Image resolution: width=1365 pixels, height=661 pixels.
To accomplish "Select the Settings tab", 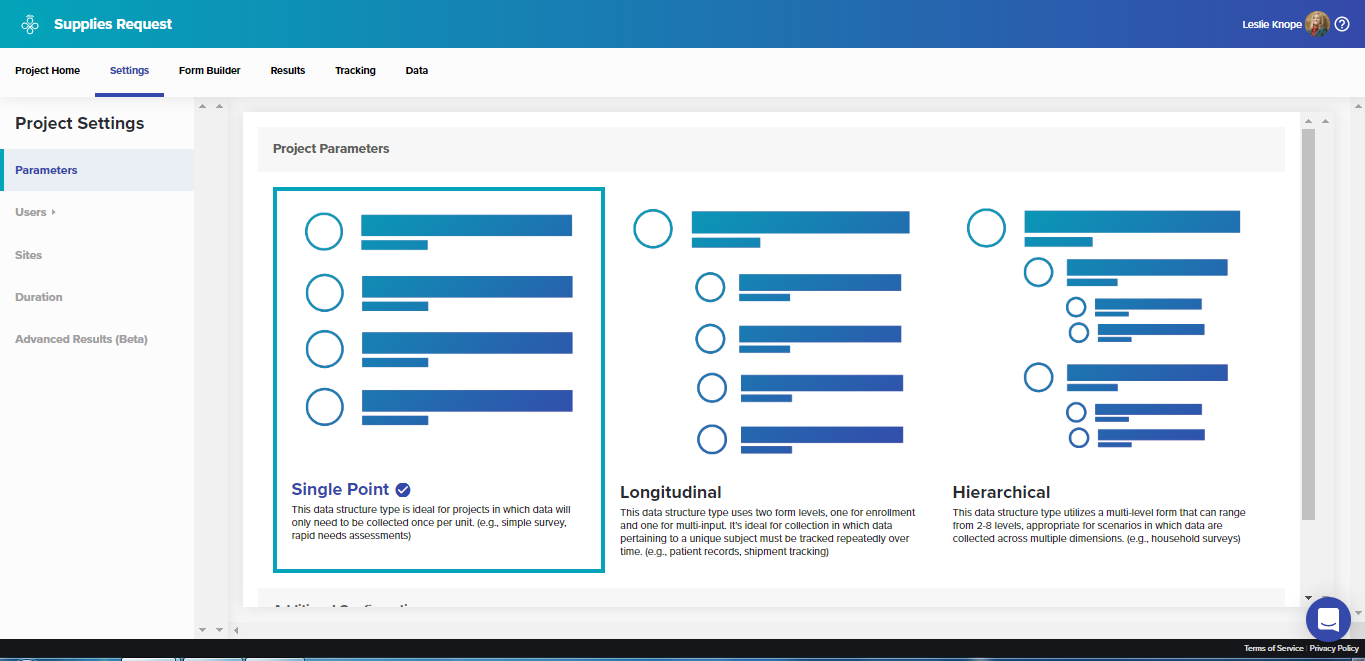I will tap(130, 71).
